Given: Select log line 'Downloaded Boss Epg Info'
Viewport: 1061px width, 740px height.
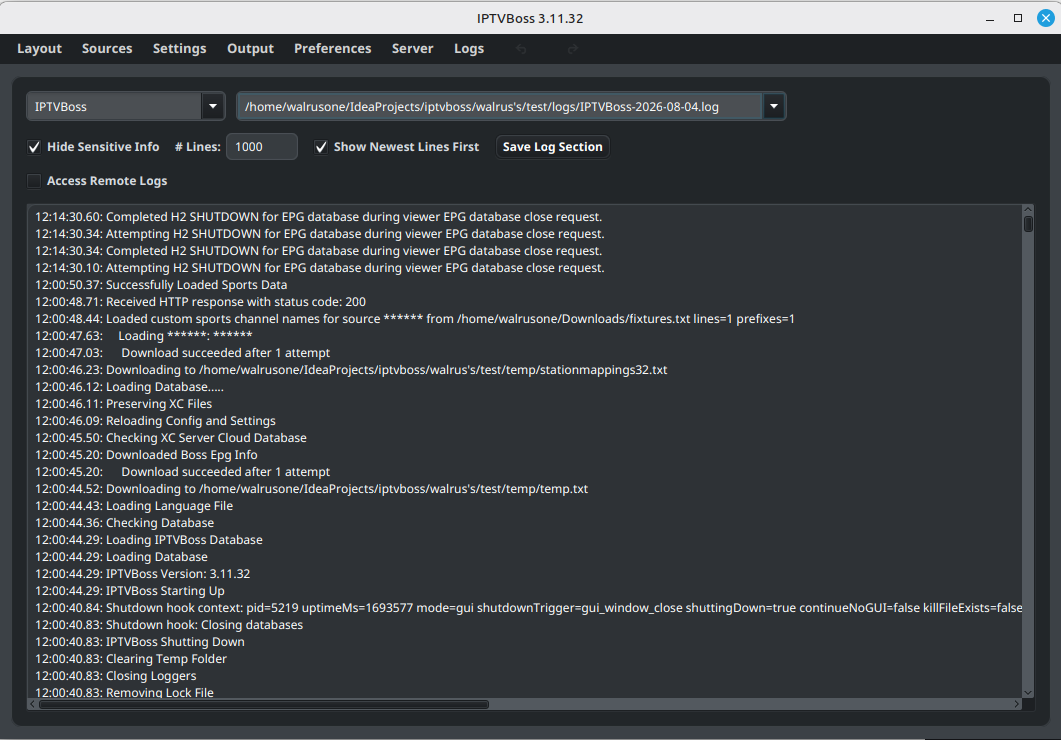Looking at the screenshot, I should pos(146,455).
